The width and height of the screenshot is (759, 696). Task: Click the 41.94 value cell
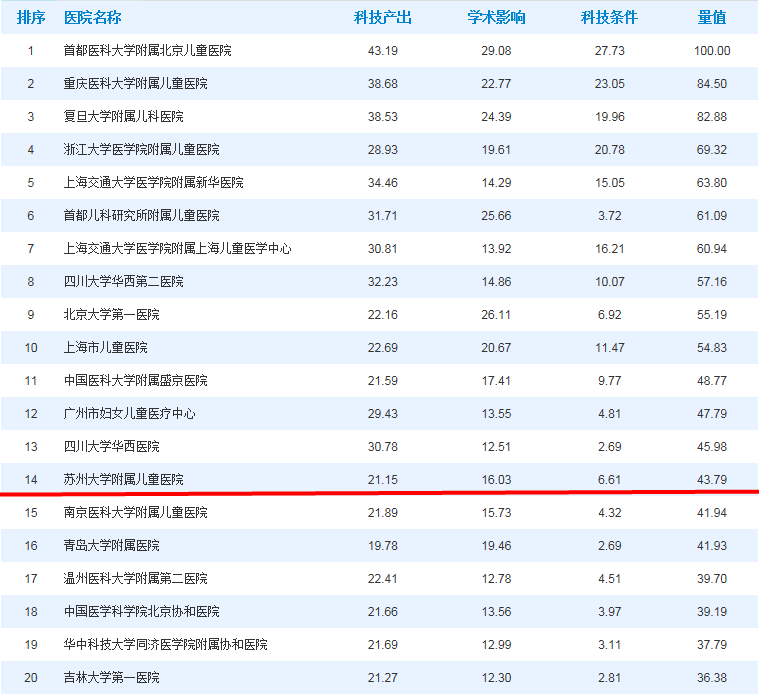[x=712, y=513]
